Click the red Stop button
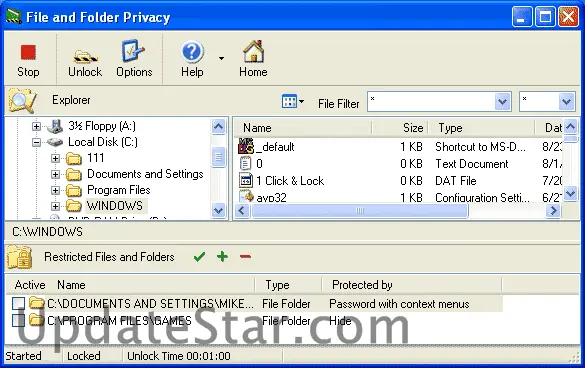 28,60
